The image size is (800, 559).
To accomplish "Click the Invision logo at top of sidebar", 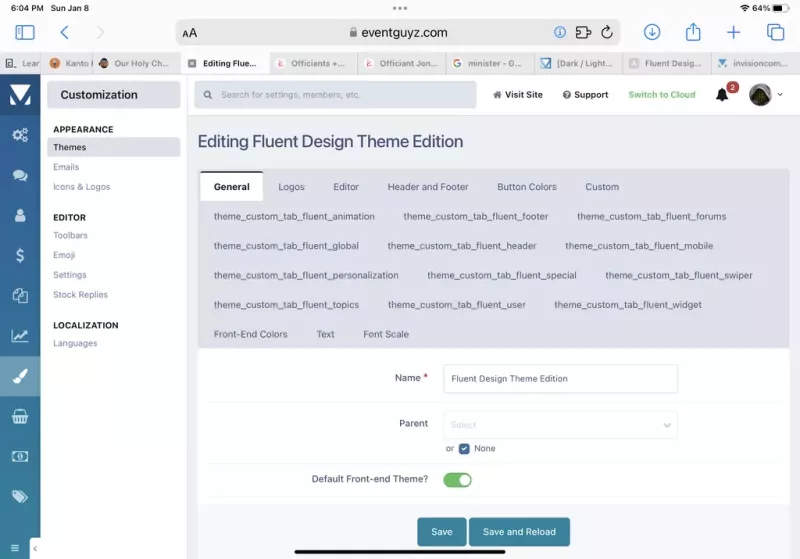I will click(20, 95).
